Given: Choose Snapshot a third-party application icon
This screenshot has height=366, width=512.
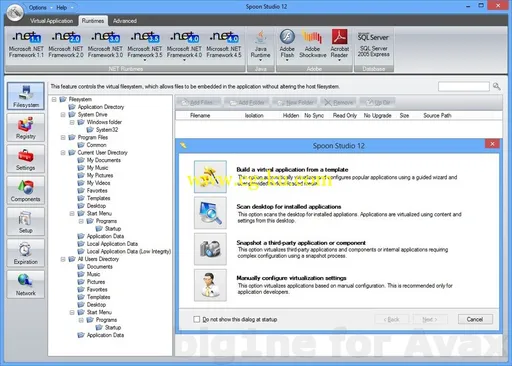Looking at the screenshot, I should click(210, 249).
